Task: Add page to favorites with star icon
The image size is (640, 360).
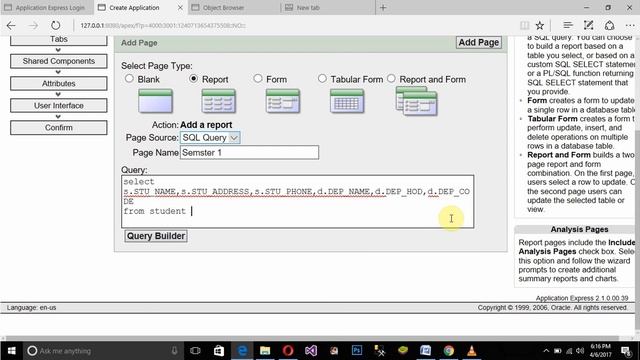Action: tap(540, 25)
